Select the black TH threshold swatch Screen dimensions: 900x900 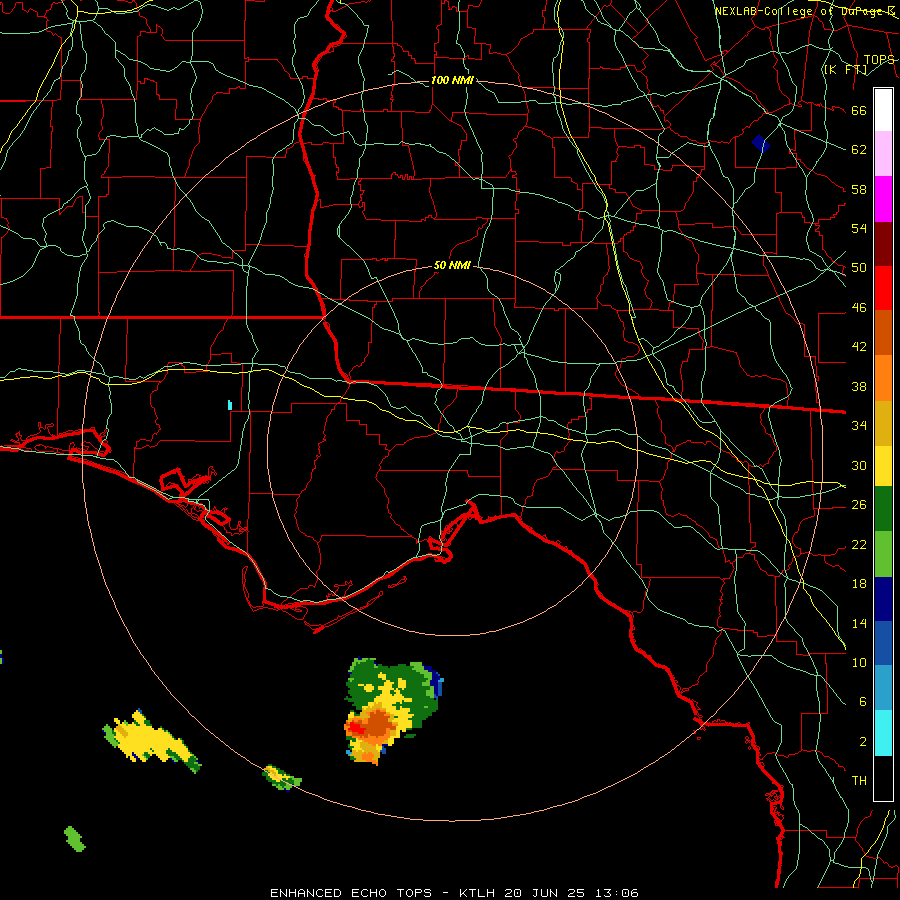click(883, 778)
